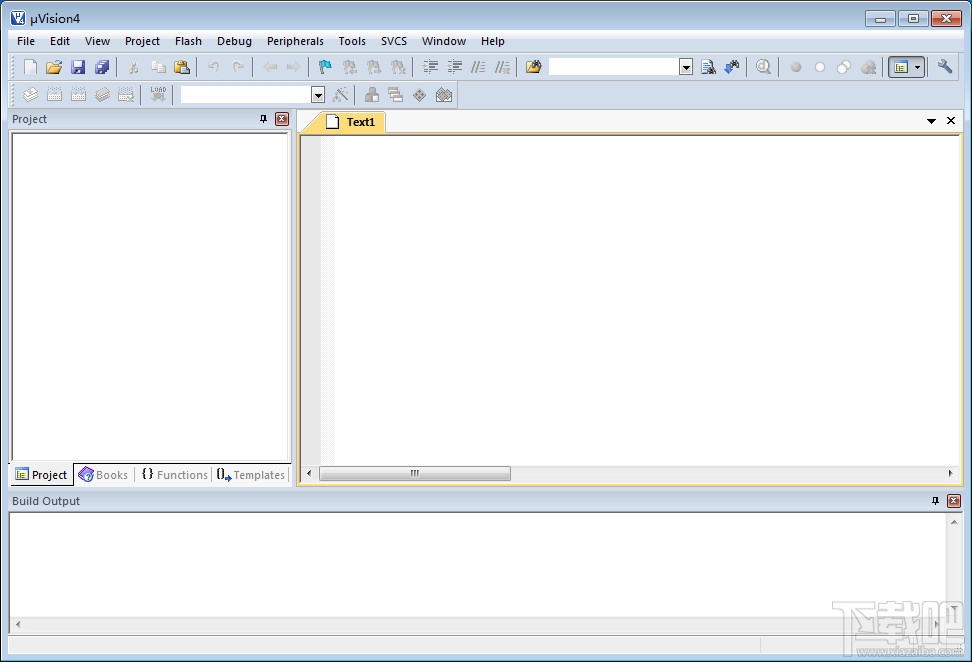Viewport: 972px width, 662px height.
Task: Click the Comment selection icon
Action: coord(478,67)
